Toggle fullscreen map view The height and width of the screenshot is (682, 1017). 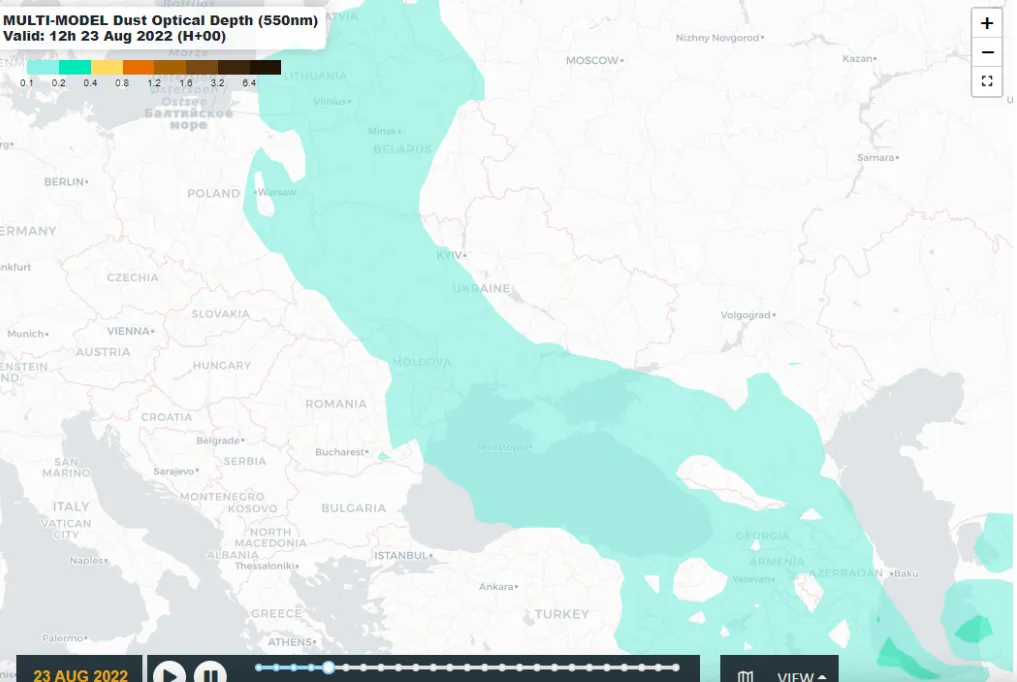pyautogui.click(x=987, y=81)
